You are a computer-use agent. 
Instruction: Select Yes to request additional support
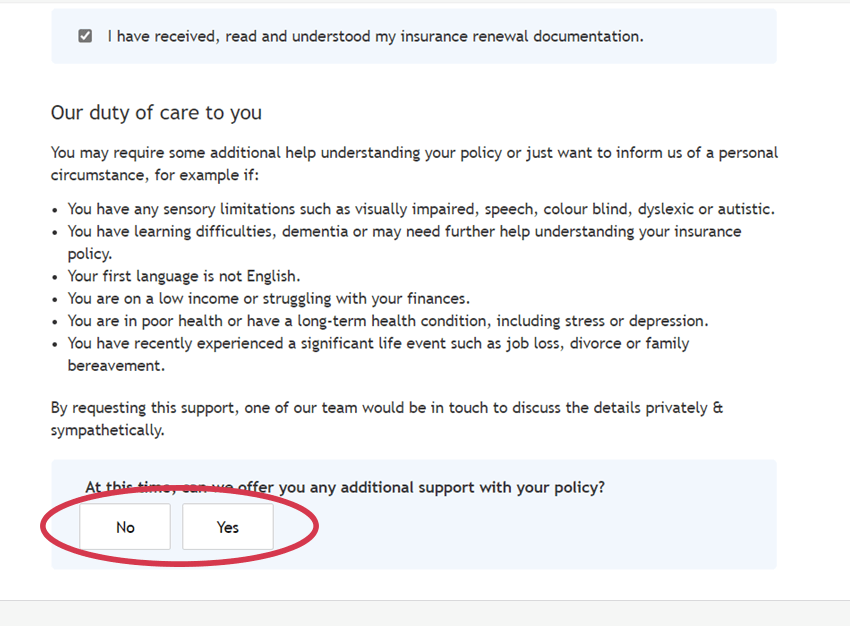[228, 527]
